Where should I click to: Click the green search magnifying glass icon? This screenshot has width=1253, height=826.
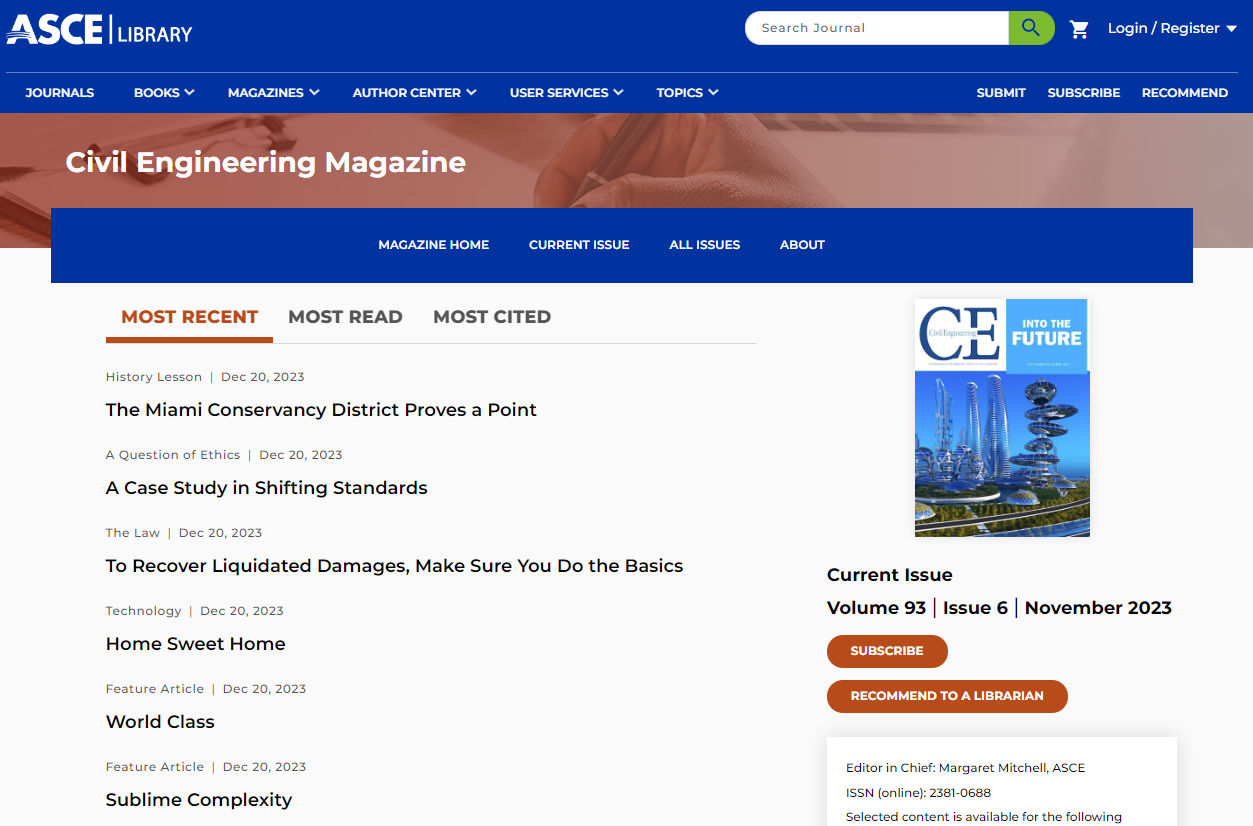1030,27
